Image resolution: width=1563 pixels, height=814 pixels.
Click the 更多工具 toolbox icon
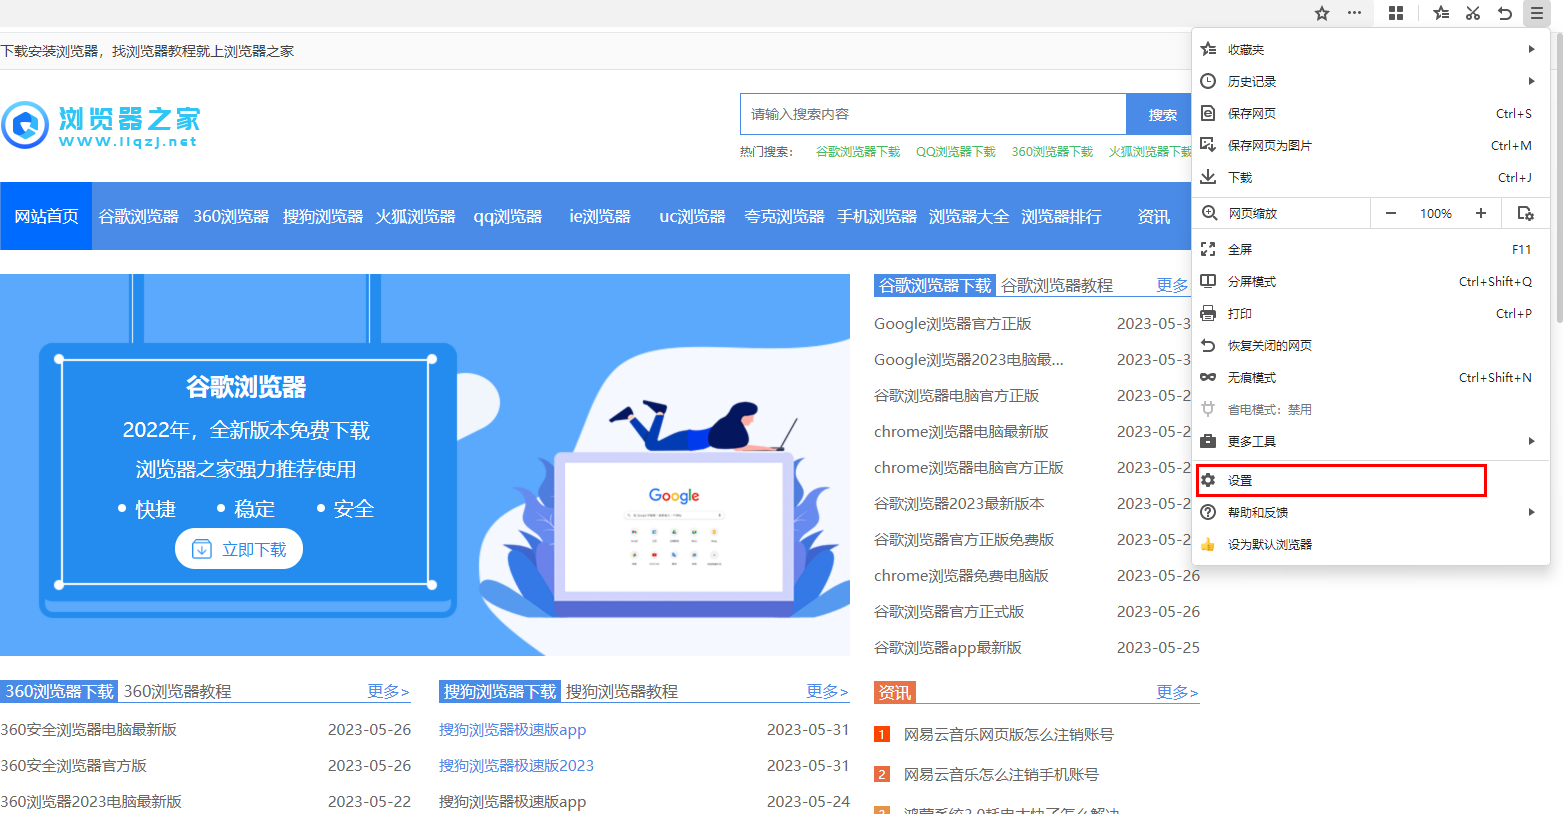pos(1208,441)
